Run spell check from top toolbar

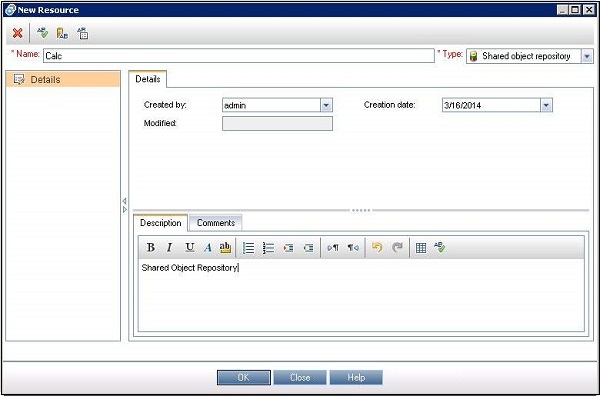point(42,33)
